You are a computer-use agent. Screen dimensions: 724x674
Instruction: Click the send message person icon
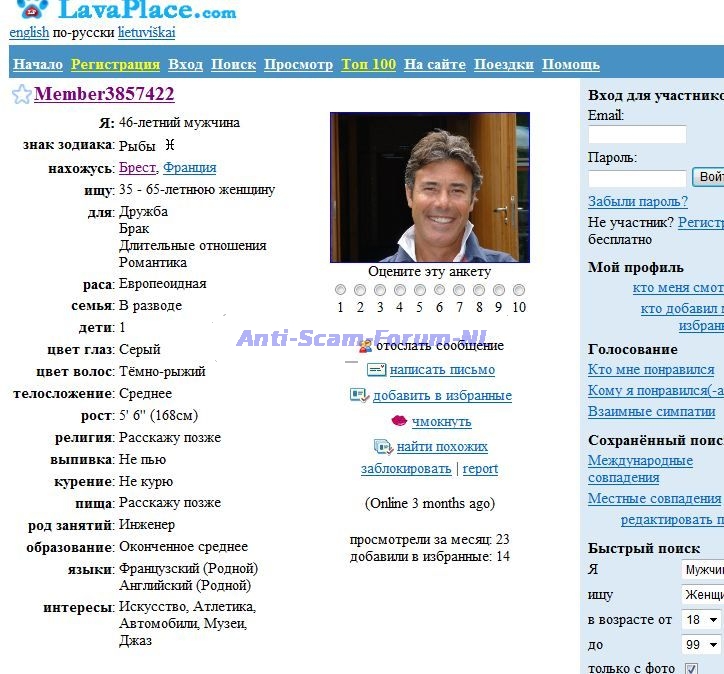click(365, 345)
